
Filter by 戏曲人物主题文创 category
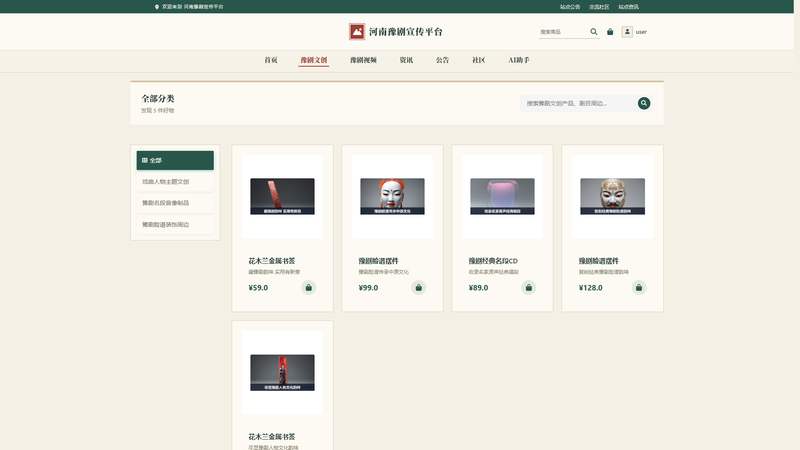pos(175,182)
